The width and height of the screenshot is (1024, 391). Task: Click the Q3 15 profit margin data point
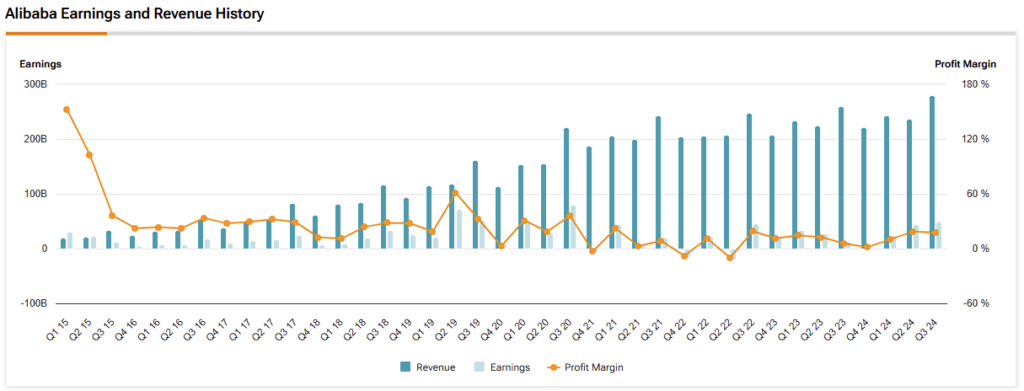[112, 215]
